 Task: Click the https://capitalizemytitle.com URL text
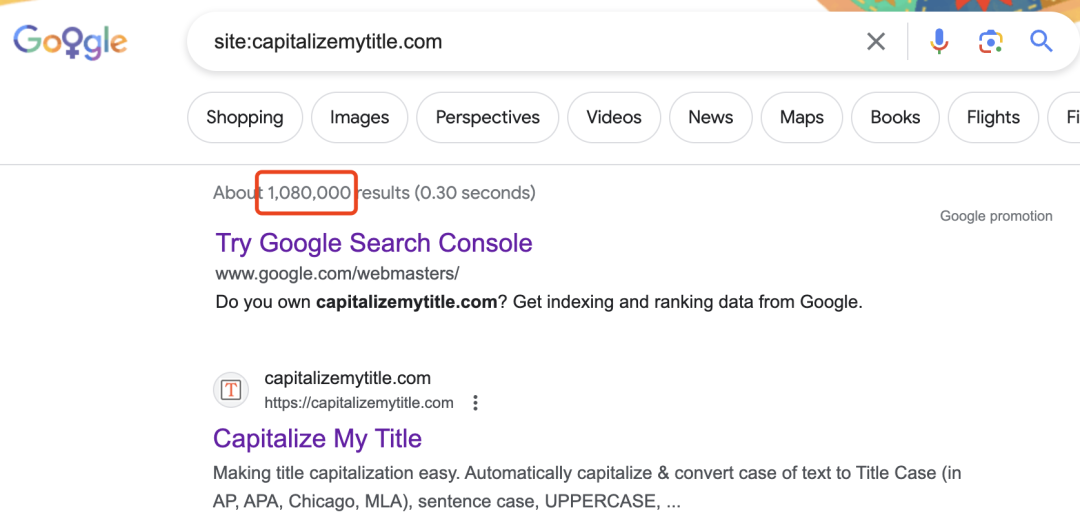[359, 403]
